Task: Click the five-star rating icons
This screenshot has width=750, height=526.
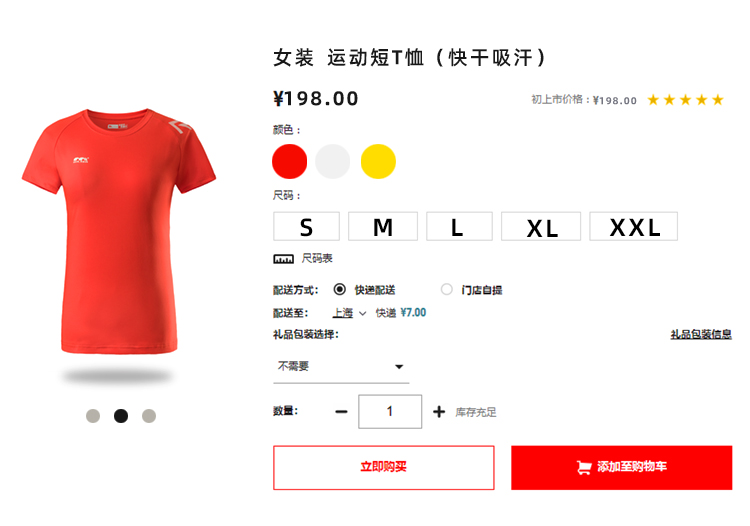Action: pos(685,100)
